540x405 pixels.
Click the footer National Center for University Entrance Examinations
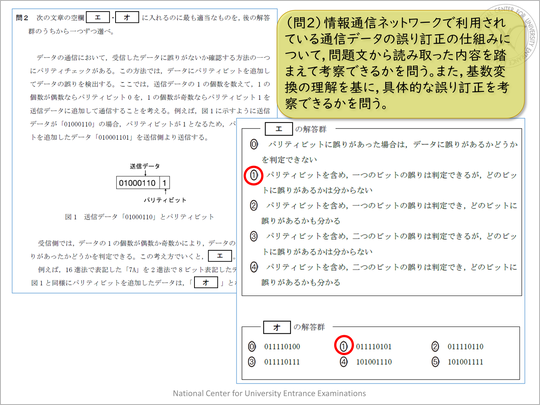point(269,393)
